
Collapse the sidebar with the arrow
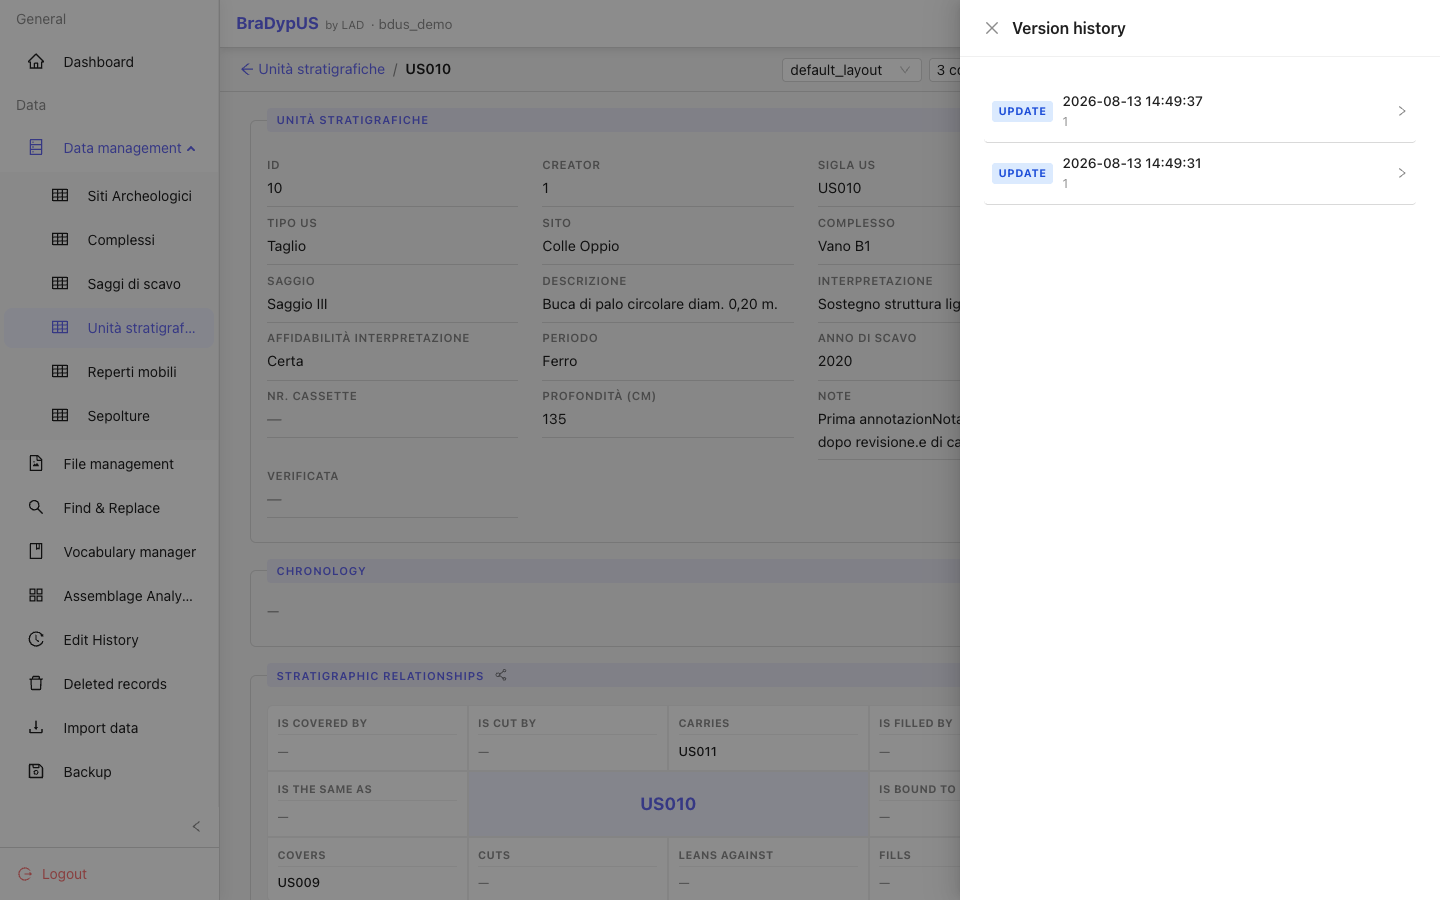click(196, 826)
